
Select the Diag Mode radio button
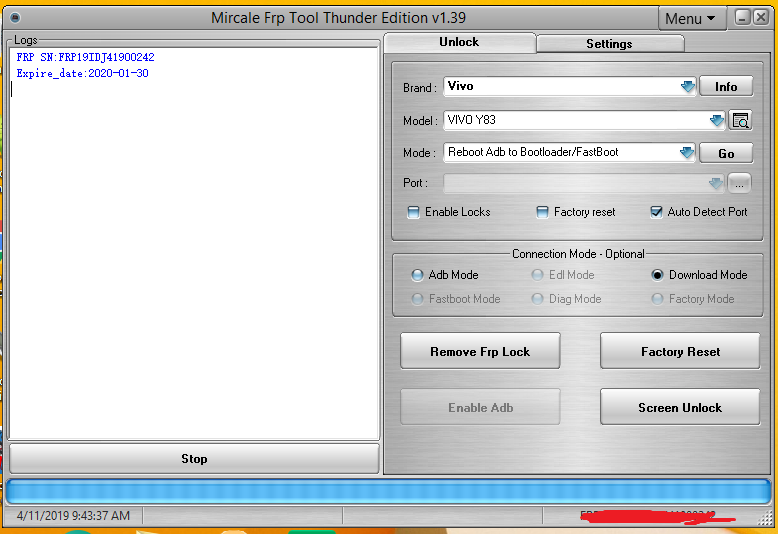click(x=537, y=299)
